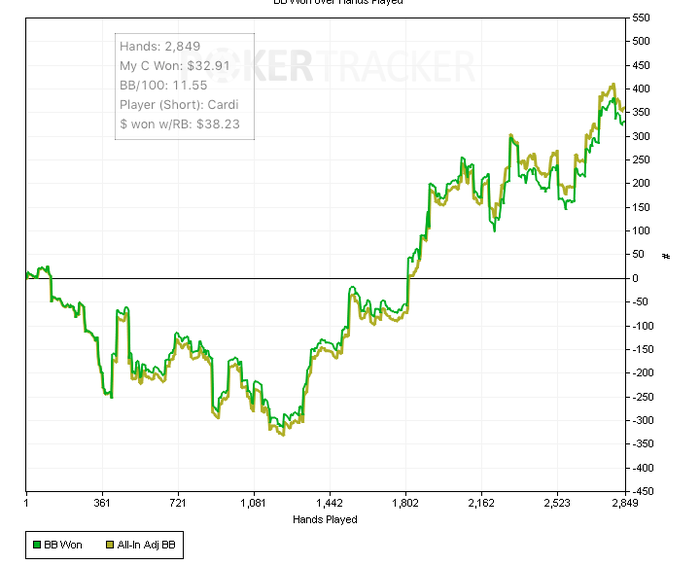Click the y-axis label 550
700x565 pixels.
click(x=641, y=18)
